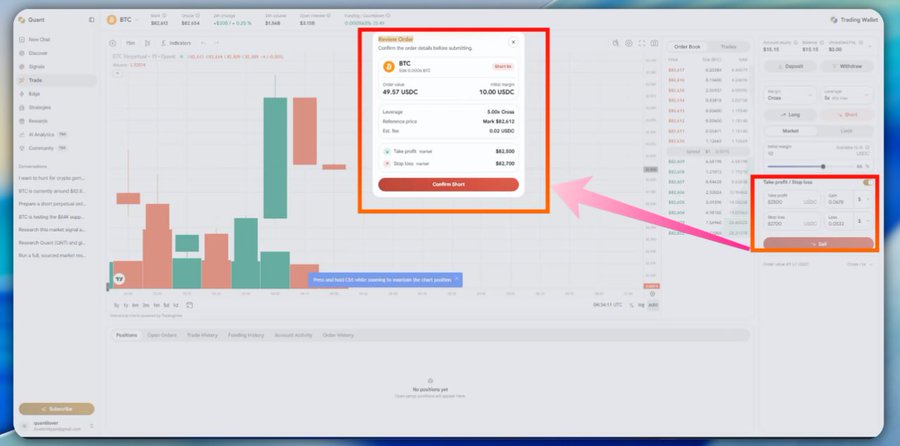
Task: Click chart axis settings gear at bottom right
Action: (x=652, y=294)
